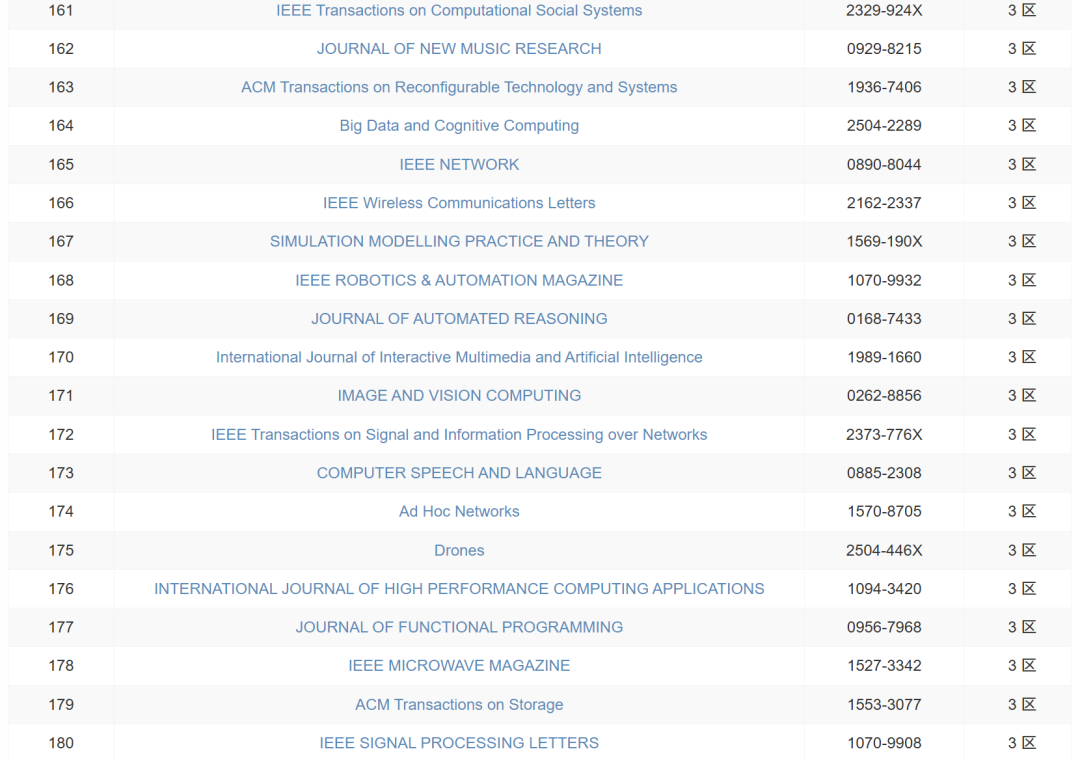Select ISSN 1070-9908 cell
1080x760 pixels.
point(884,743)
